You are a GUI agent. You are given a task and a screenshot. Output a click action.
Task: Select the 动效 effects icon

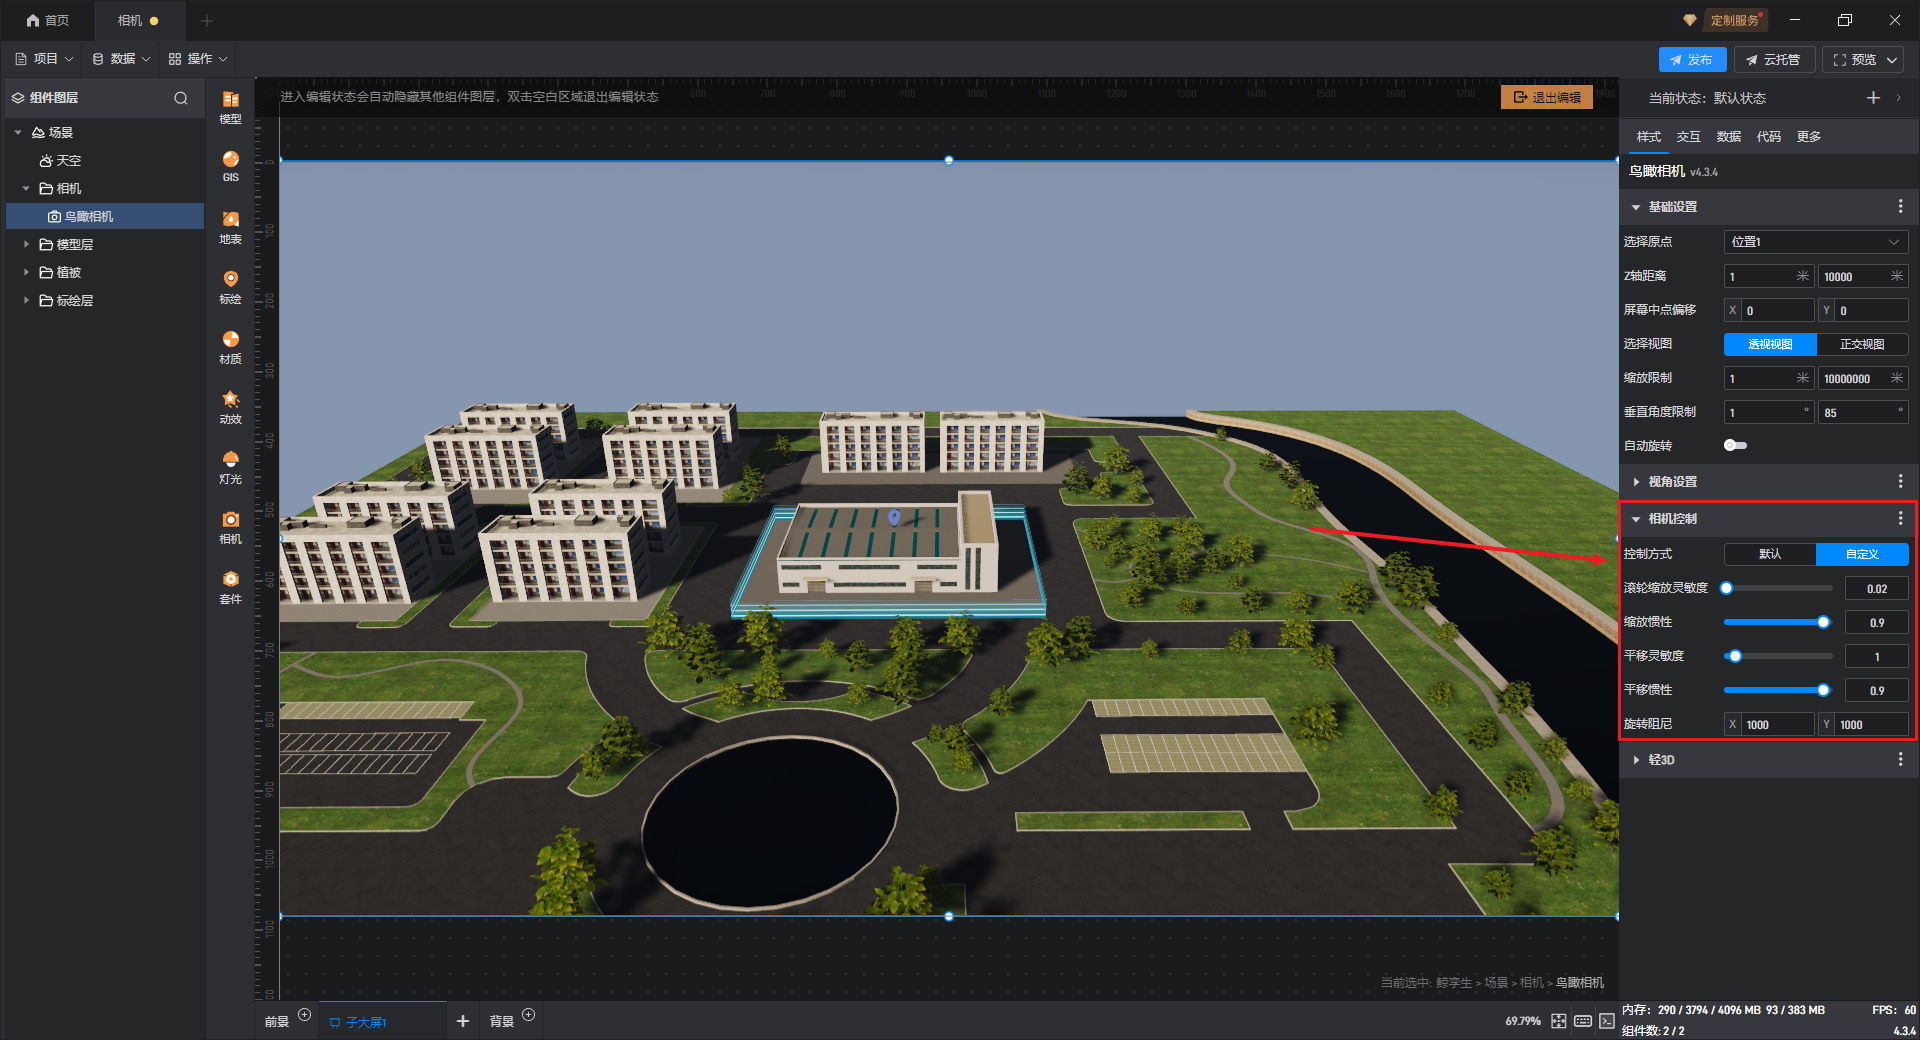[230, 406]
